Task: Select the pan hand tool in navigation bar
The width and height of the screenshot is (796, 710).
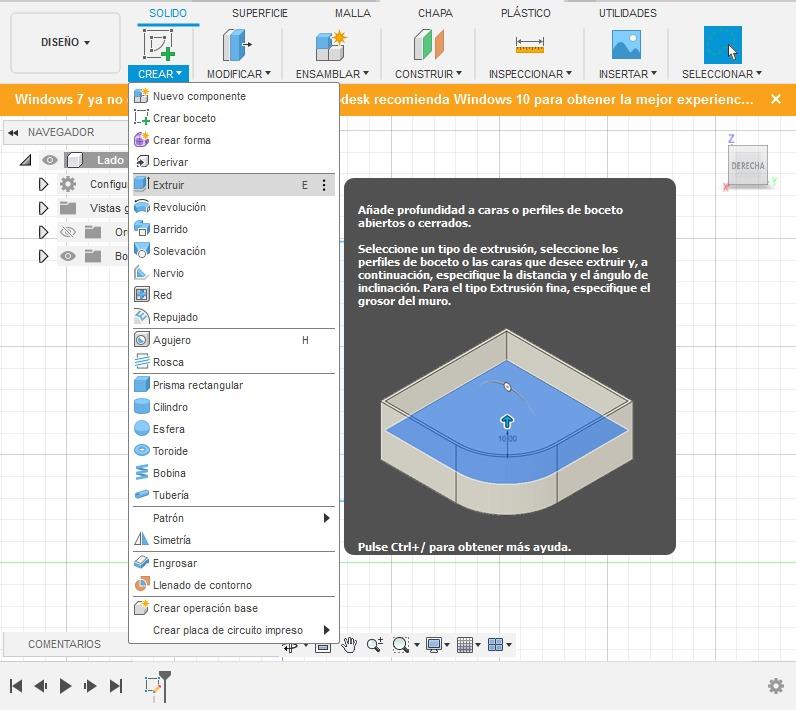Action: (x=349, y=645)
